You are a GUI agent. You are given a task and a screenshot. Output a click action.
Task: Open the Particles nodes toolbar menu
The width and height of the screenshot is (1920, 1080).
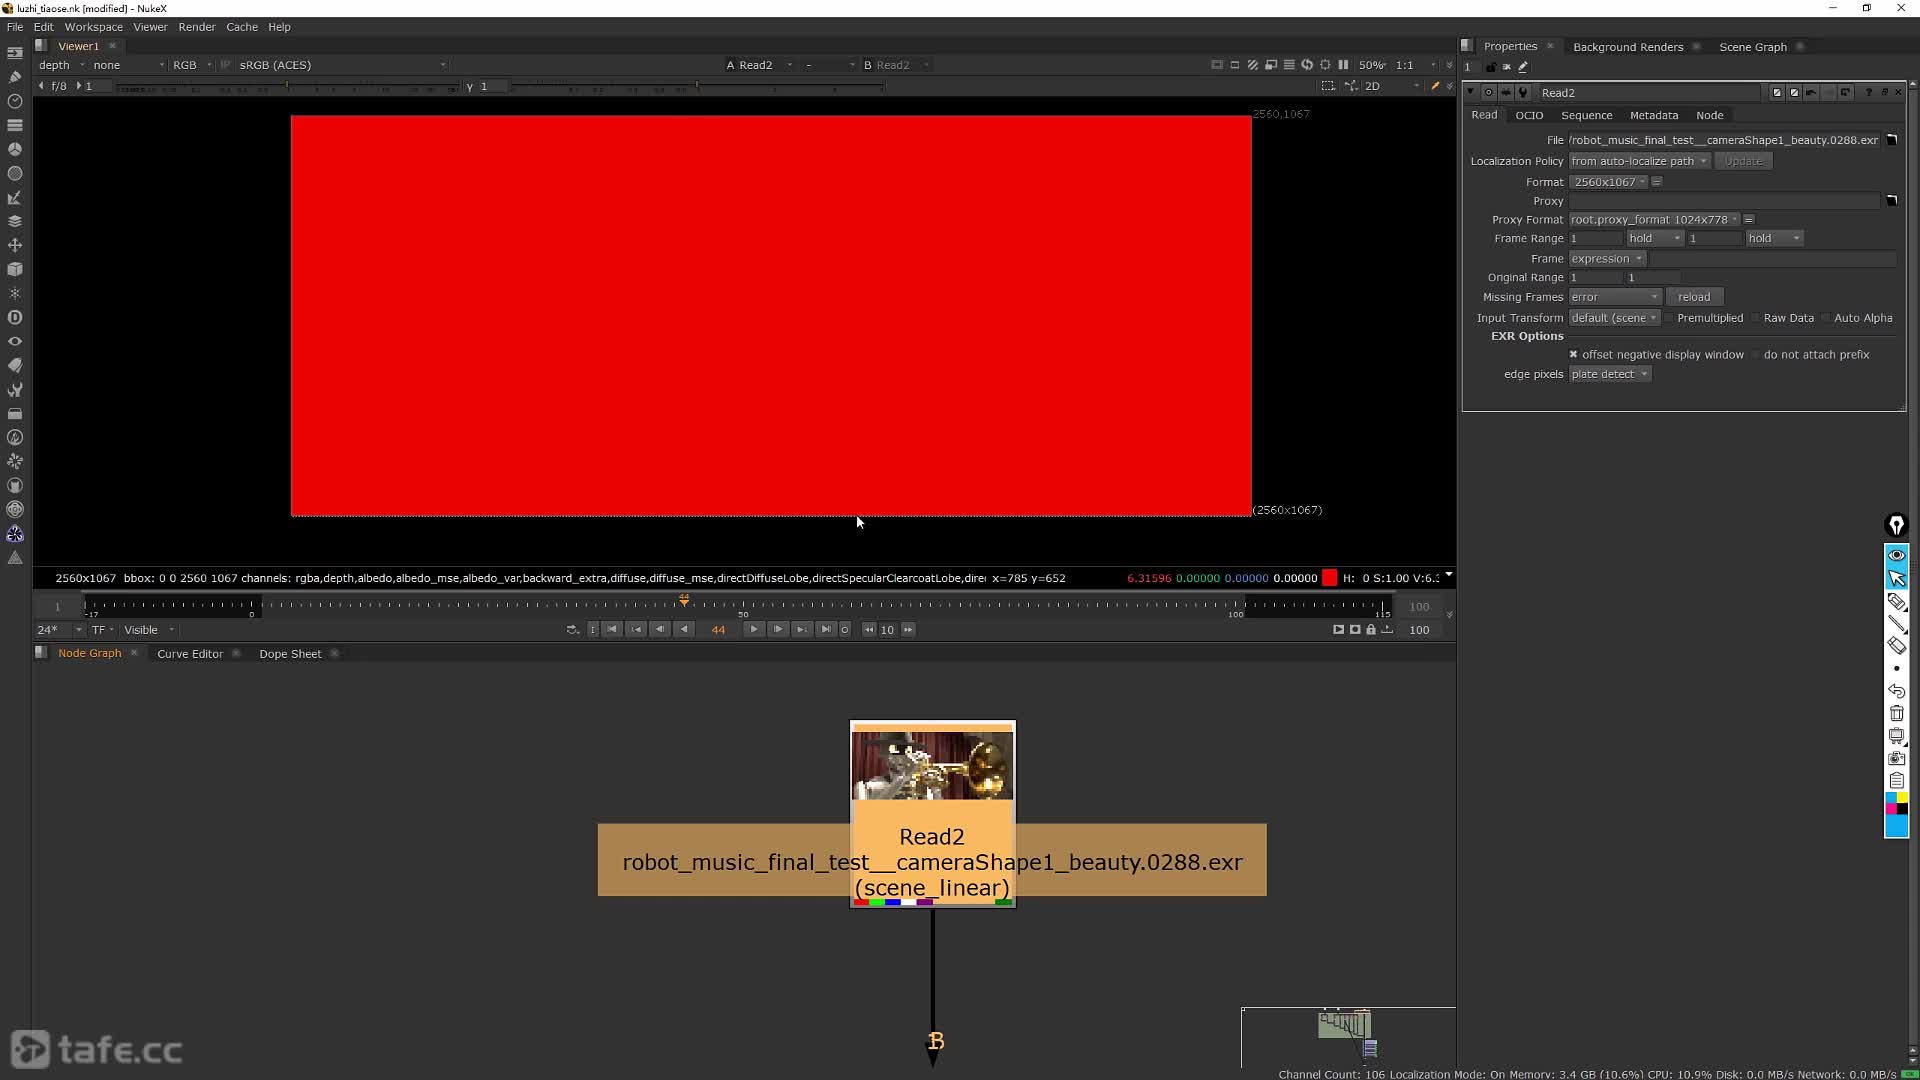pos(15,293)
